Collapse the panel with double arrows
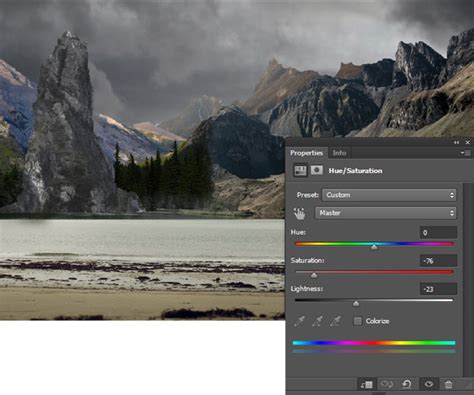The image size is (474, 395). 456,142
